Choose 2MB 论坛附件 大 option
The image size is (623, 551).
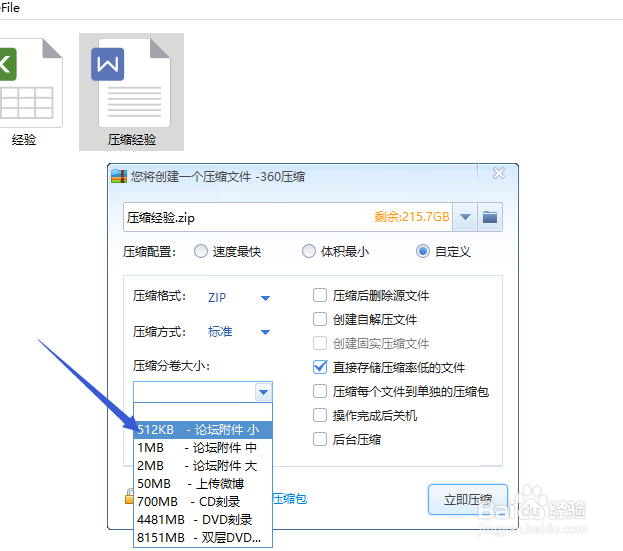203,466
